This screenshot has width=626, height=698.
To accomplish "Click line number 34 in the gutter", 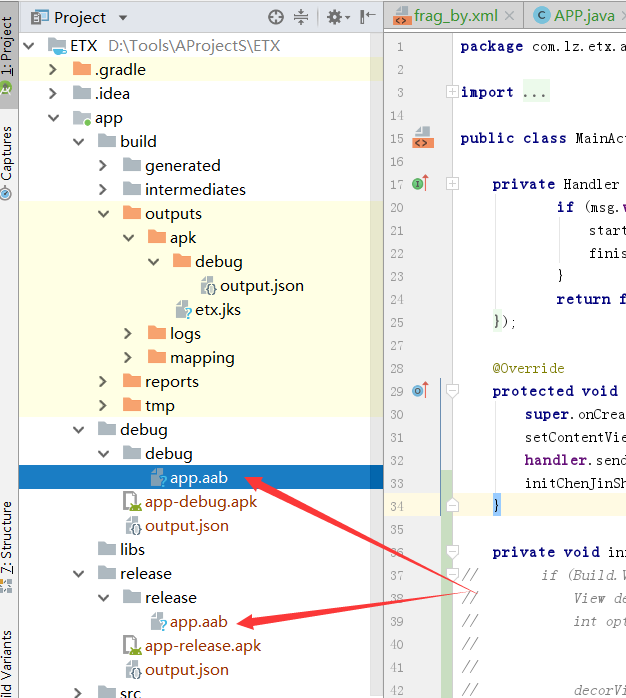I will 397,506.
